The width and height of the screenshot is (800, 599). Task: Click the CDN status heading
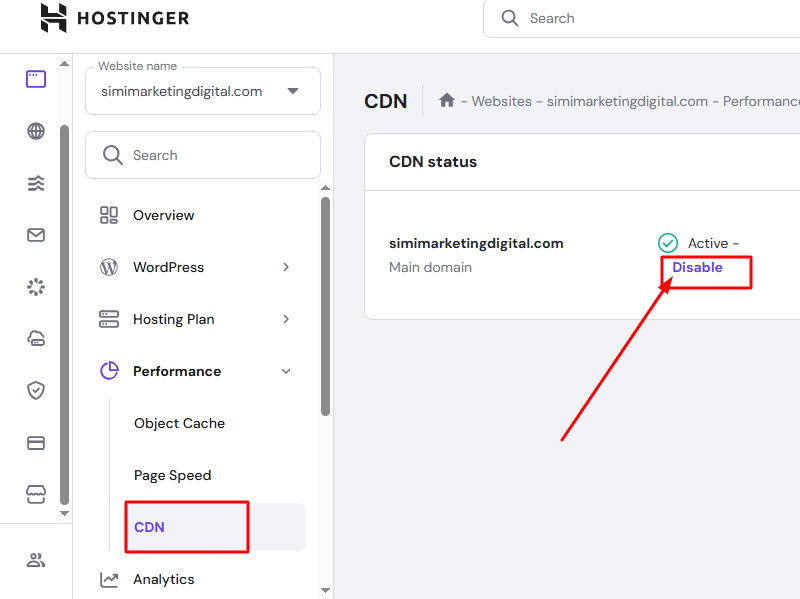point(433,162)
